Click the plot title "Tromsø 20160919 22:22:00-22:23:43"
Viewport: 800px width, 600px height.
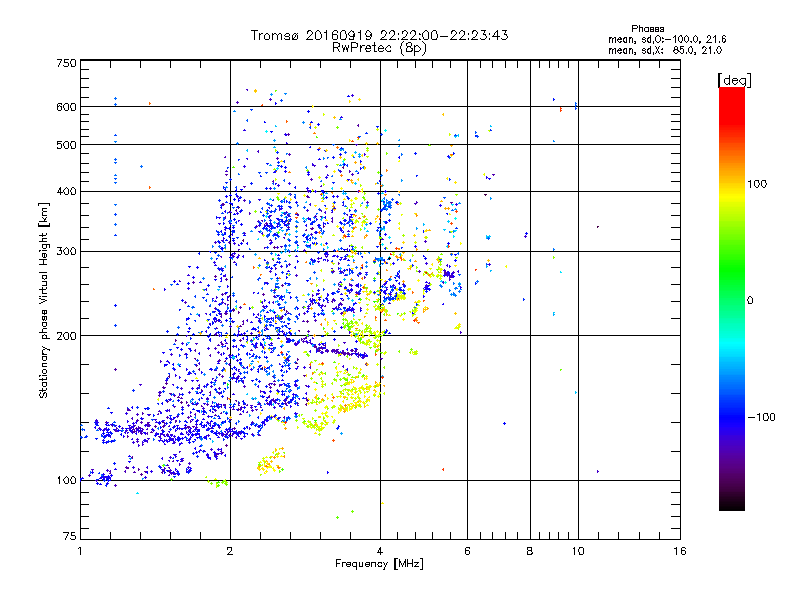(x=379, y=35)
